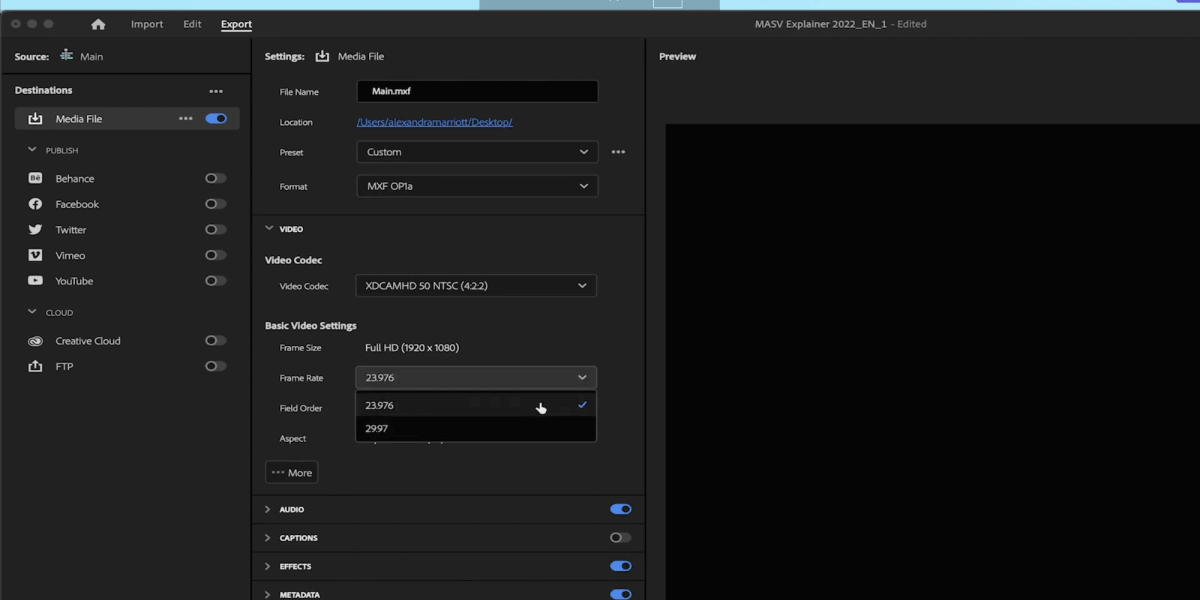This screenshot has width=1200, height=600.
Task: Click the Vimeo logo icon
Action: [35, 255]
